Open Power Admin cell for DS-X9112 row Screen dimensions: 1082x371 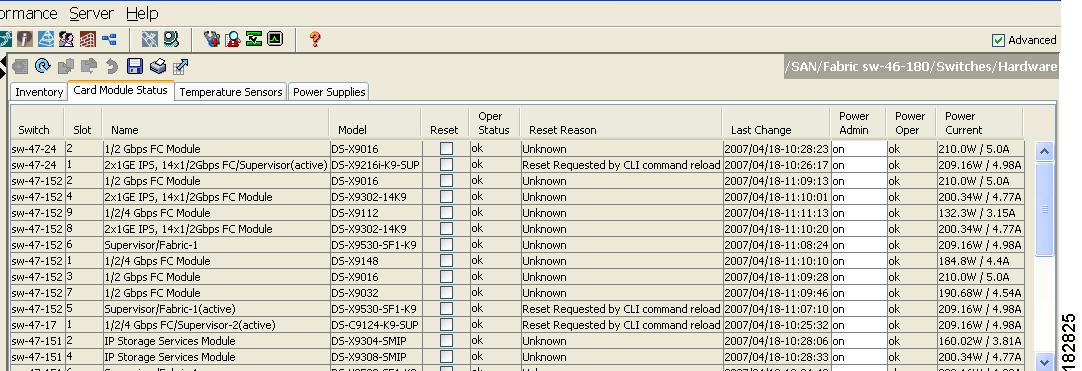[x=858, y=212]
